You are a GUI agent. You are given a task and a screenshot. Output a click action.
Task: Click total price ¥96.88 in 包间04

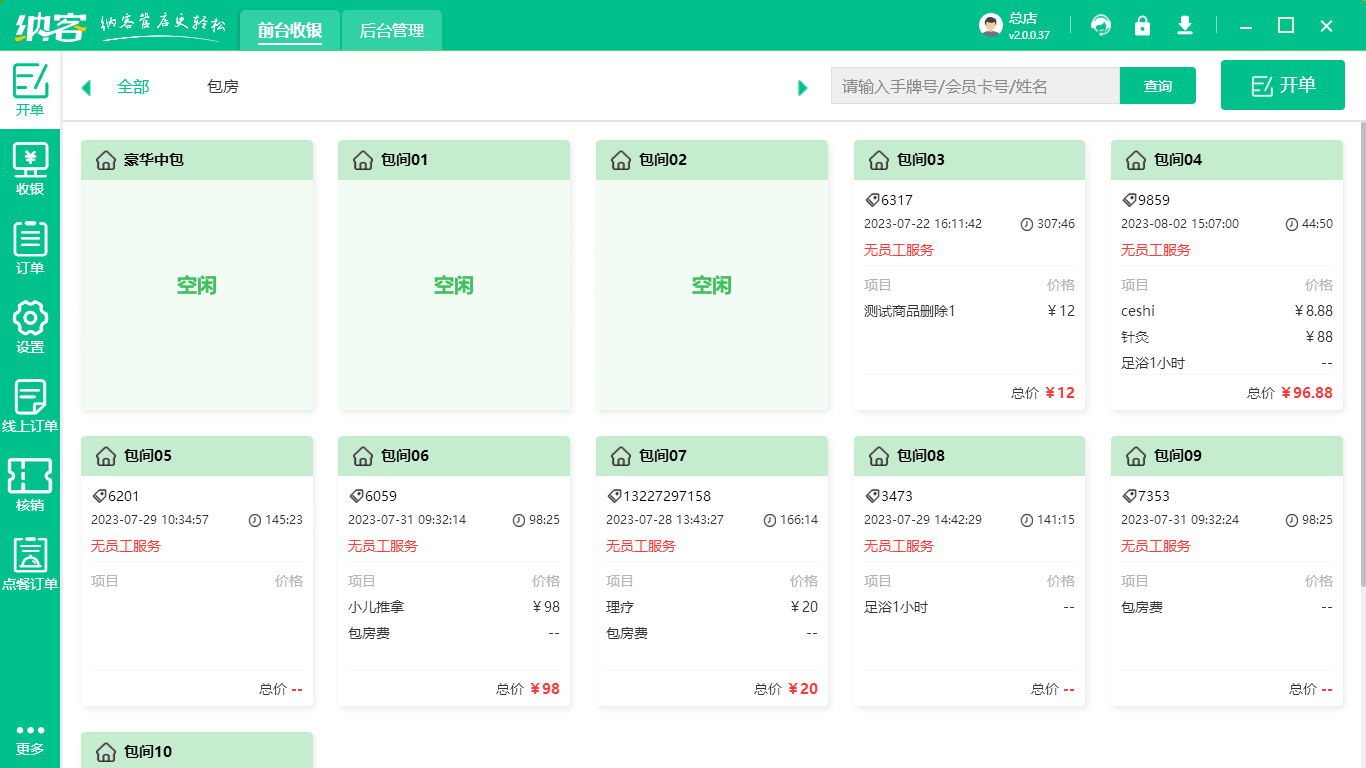[1307, 393]
